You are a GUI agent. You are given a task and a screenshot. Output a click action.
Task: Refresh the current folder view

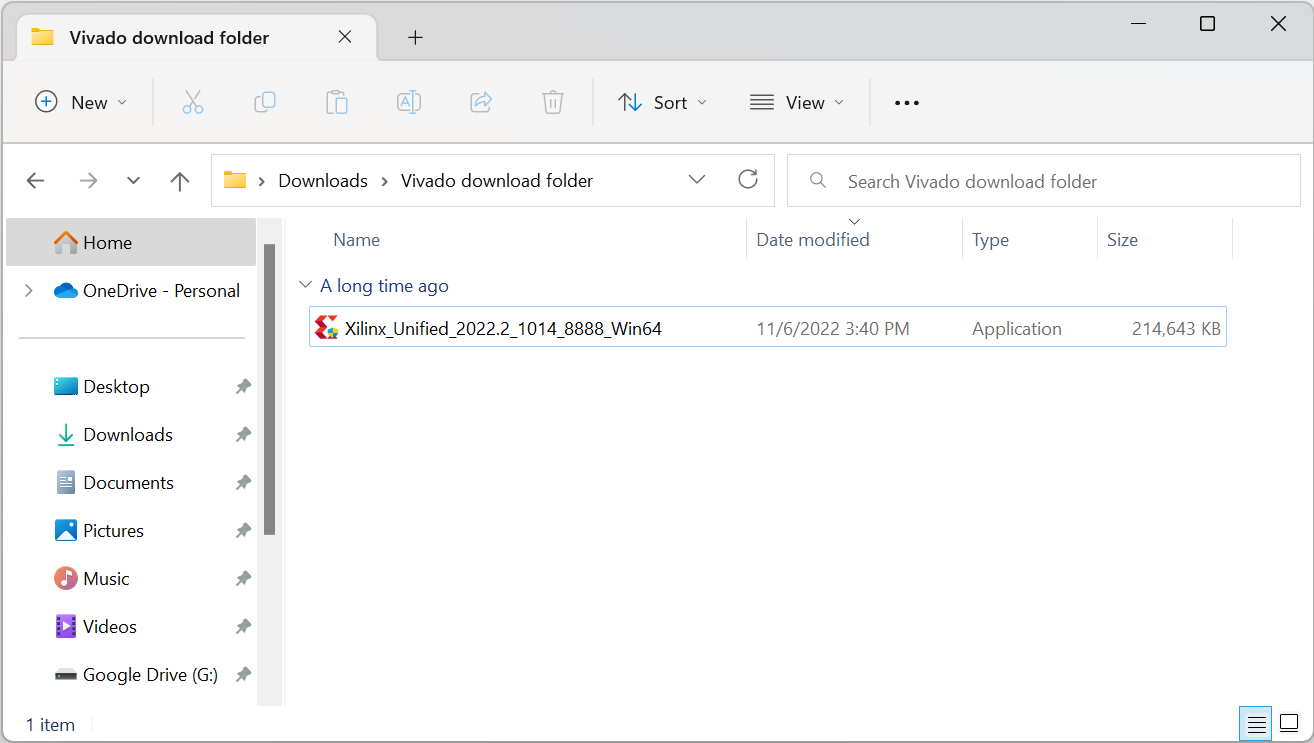point(747,180)
